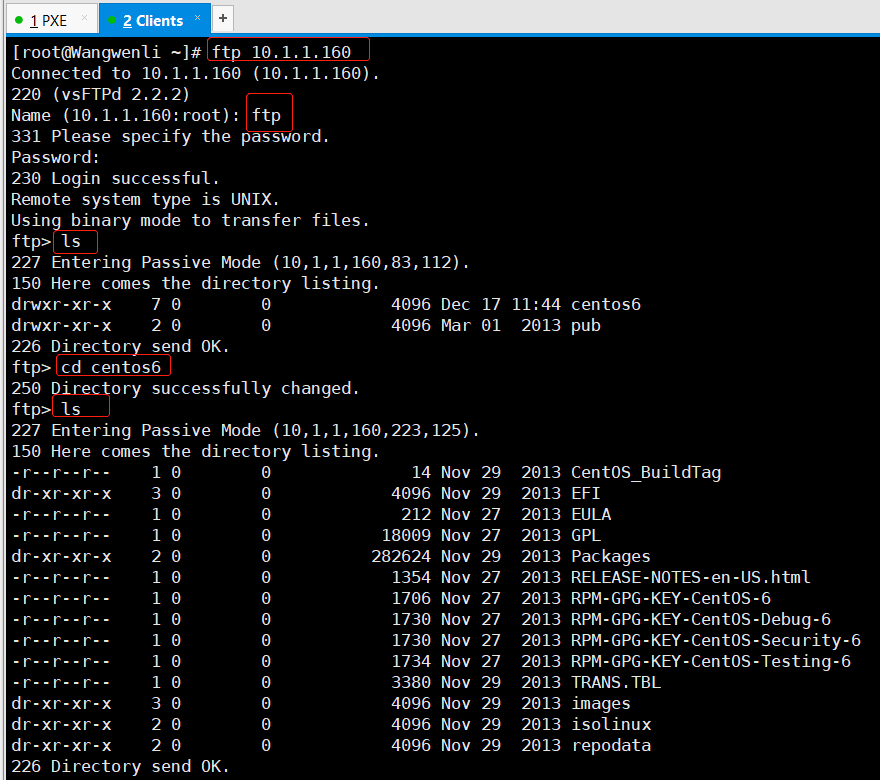Click '230 Login successful.' line
Viewport: 880px width, 780px height.
(x=115, y=178)
